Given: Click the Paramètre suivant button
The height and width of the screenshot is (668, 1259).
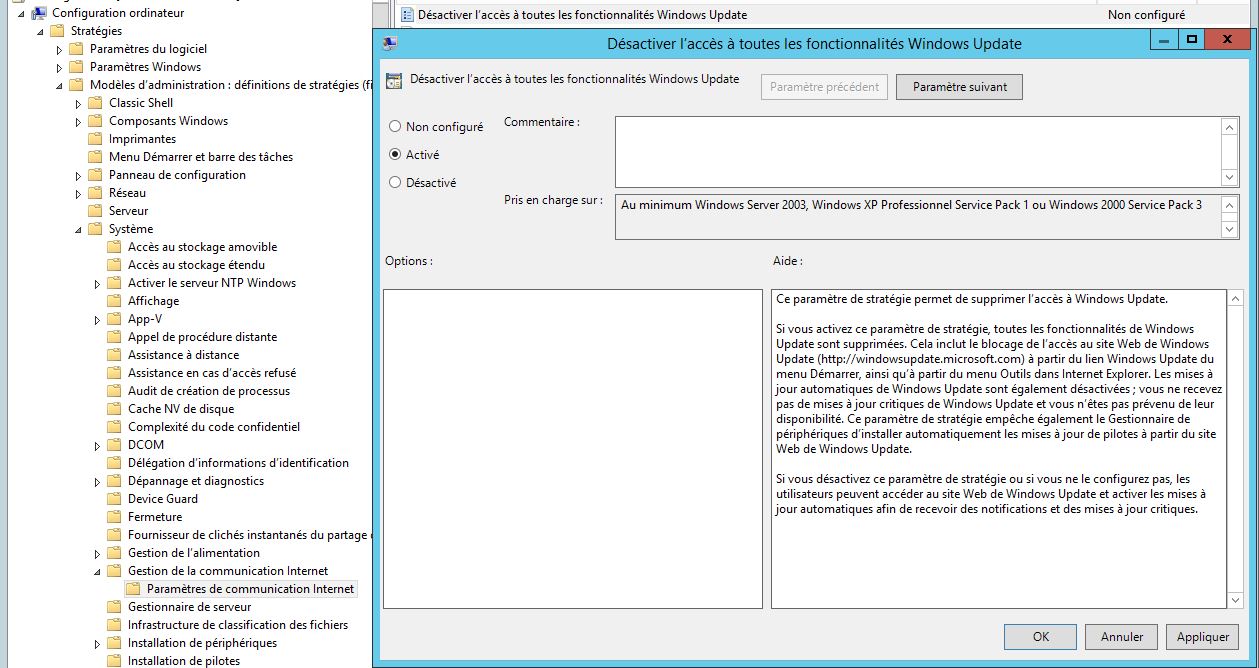Looking at the screenshot, I should (x=960, y=87).
